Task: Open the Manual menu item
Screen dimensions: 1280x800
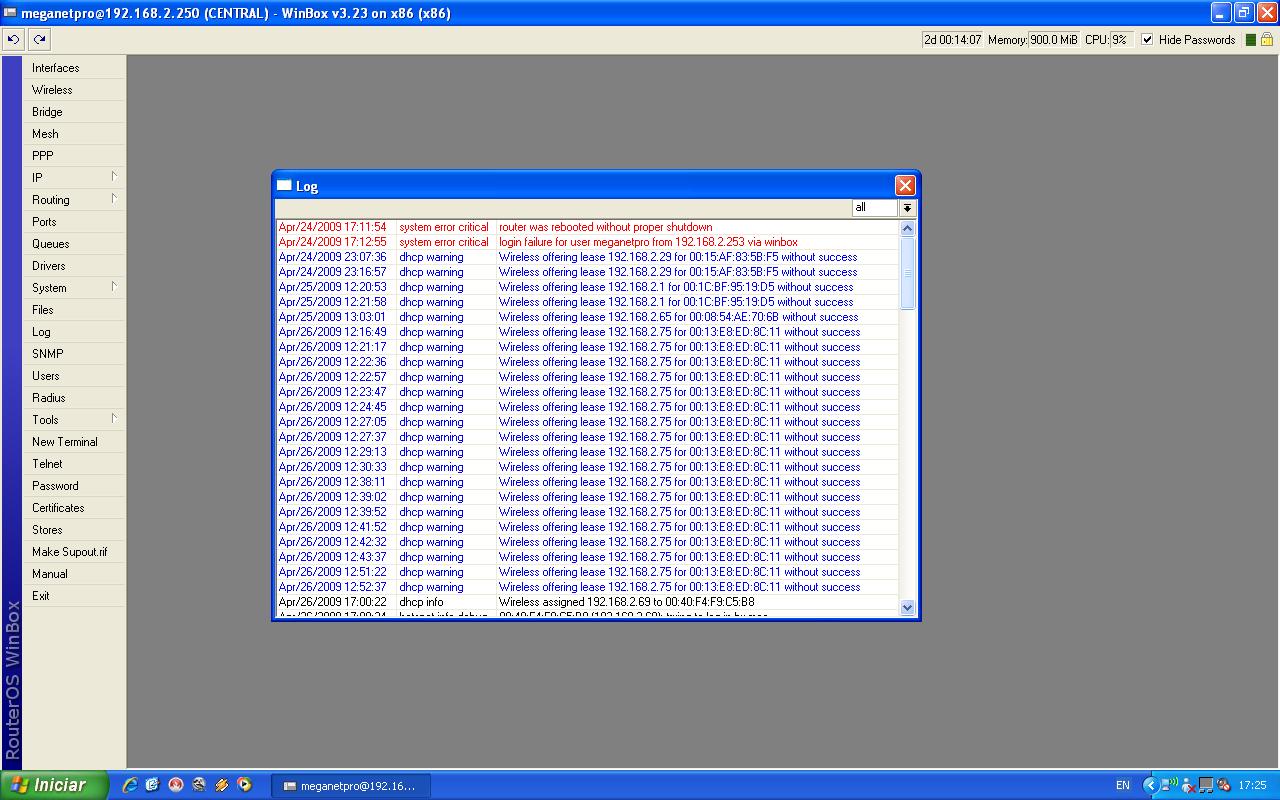Action: (74, 574)
